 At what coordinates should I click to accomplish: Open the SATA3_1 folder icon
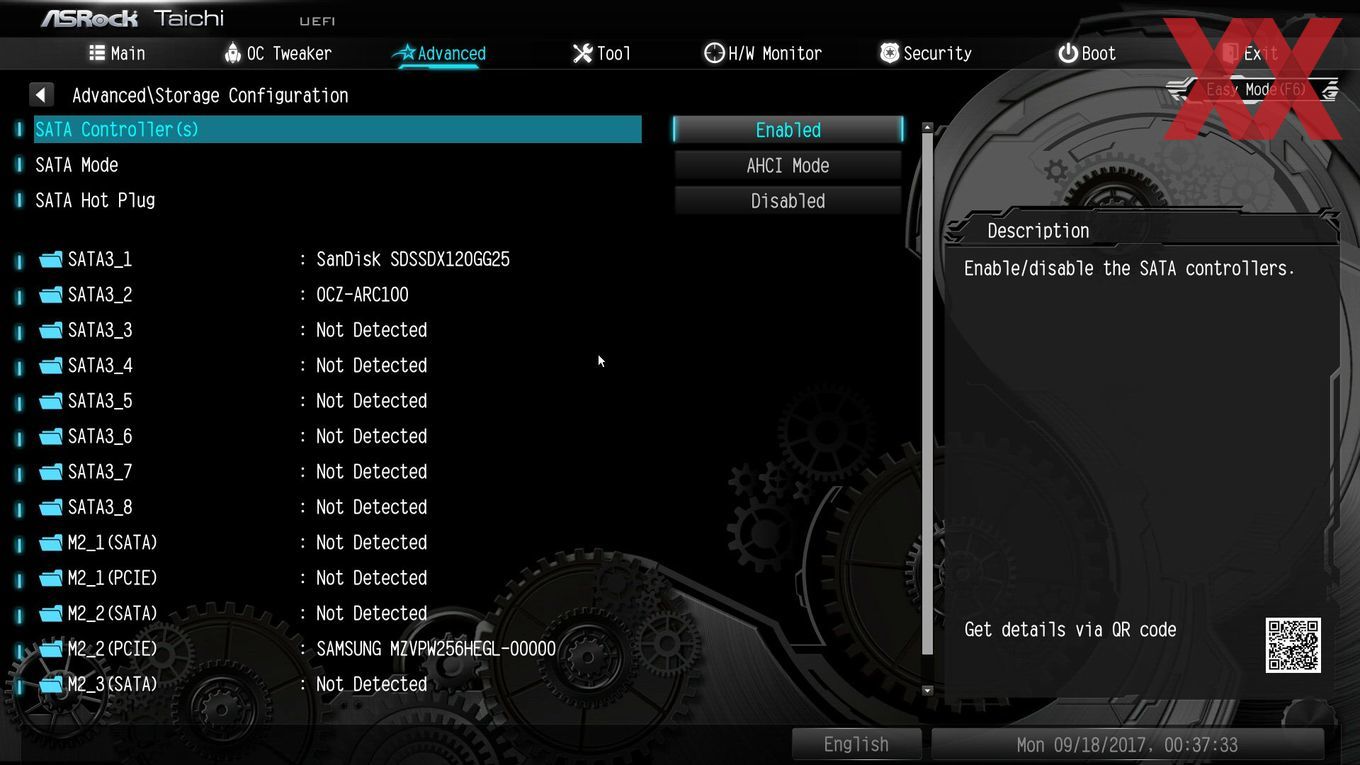tap(51, 260)
